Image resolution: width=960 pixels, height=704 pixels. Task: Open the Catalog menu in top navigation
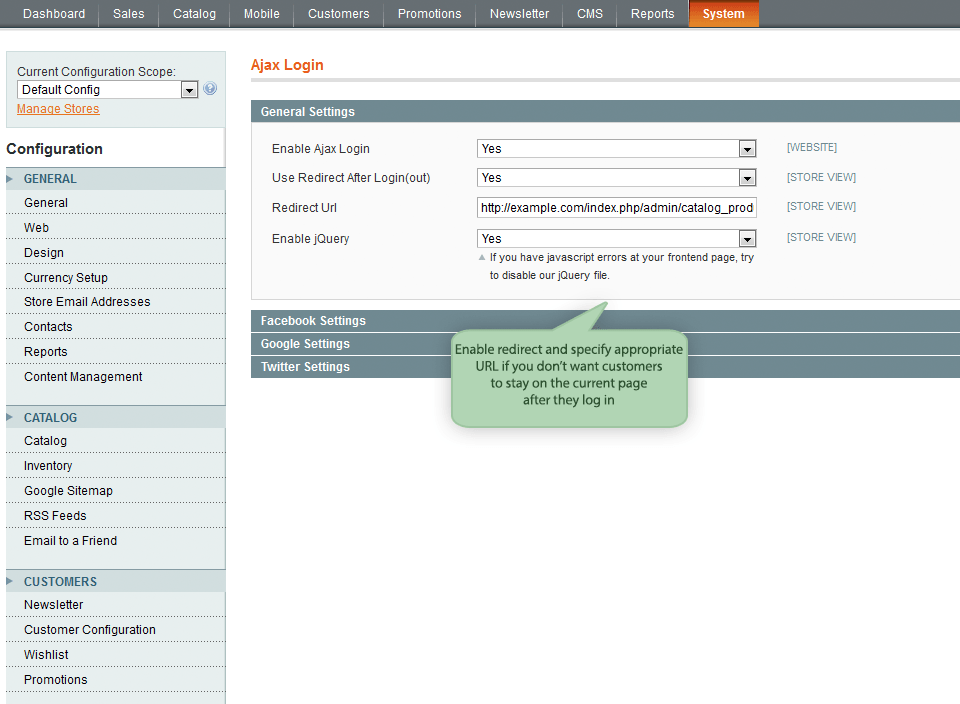pyautogui.click(x=194, y=14)
